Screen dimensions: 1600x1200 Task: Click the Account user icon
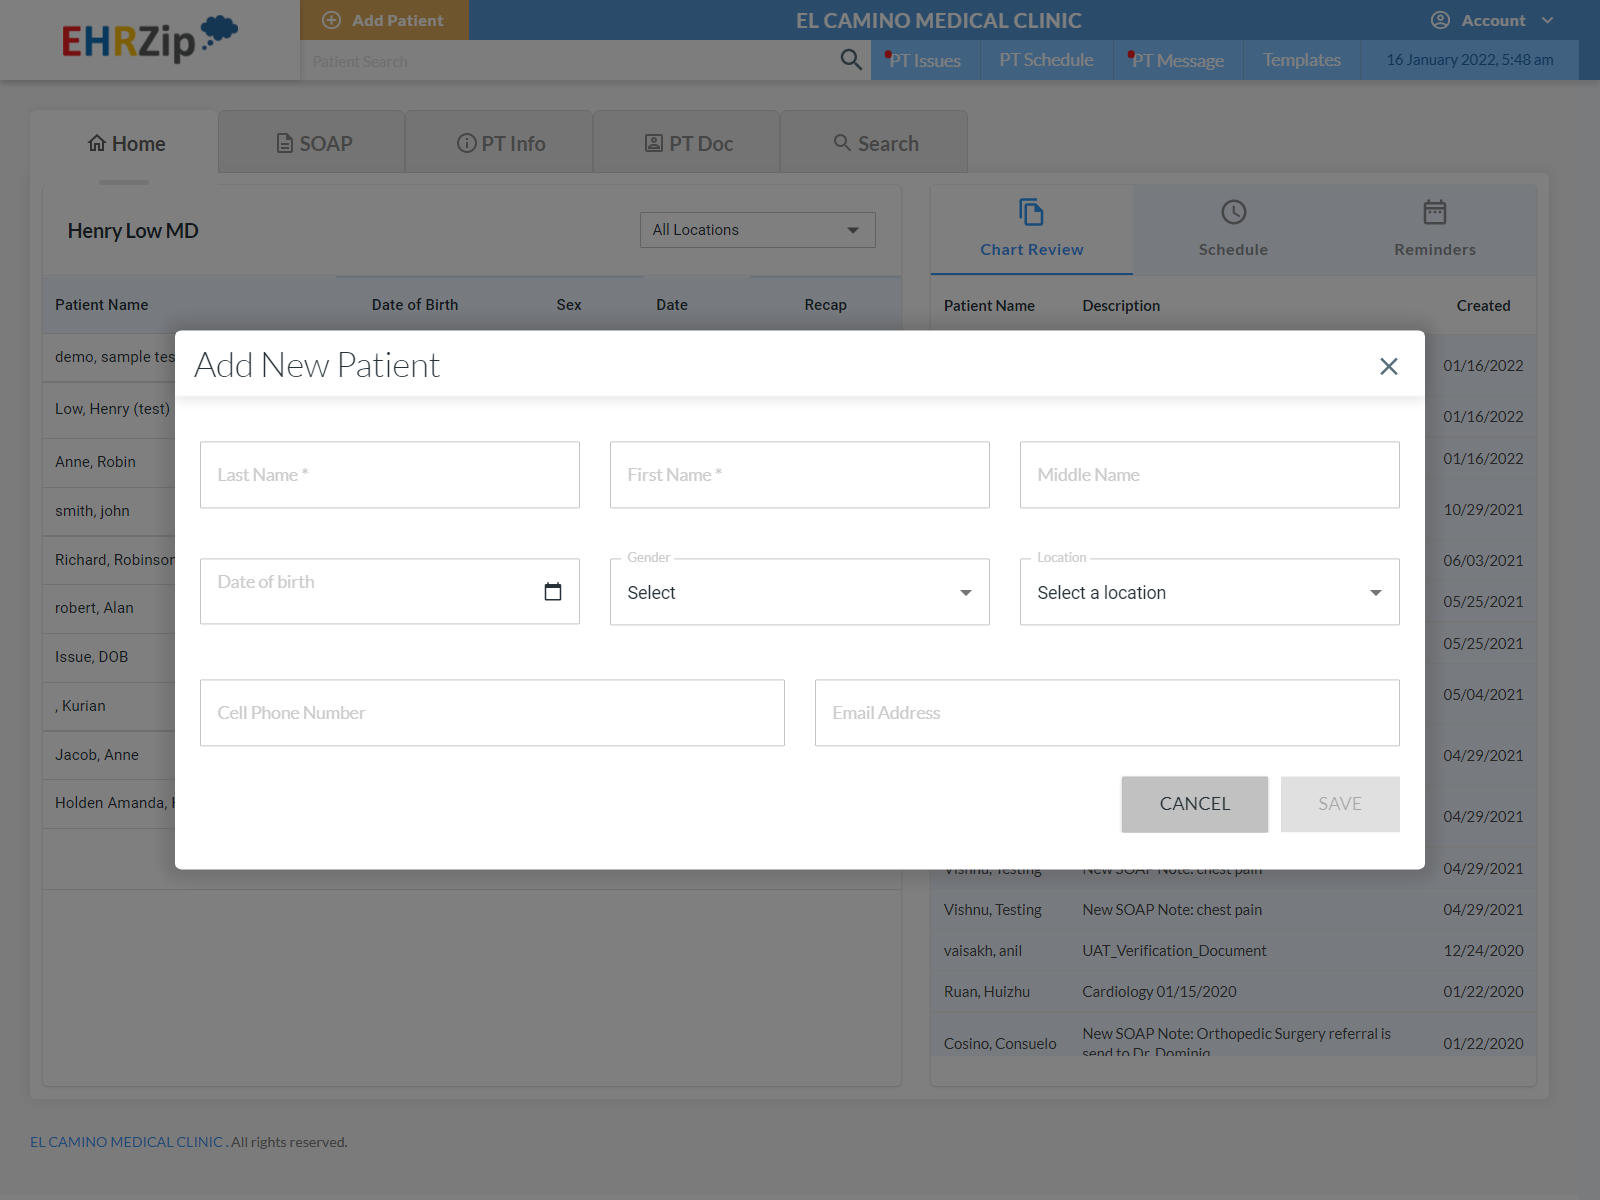1440,20
